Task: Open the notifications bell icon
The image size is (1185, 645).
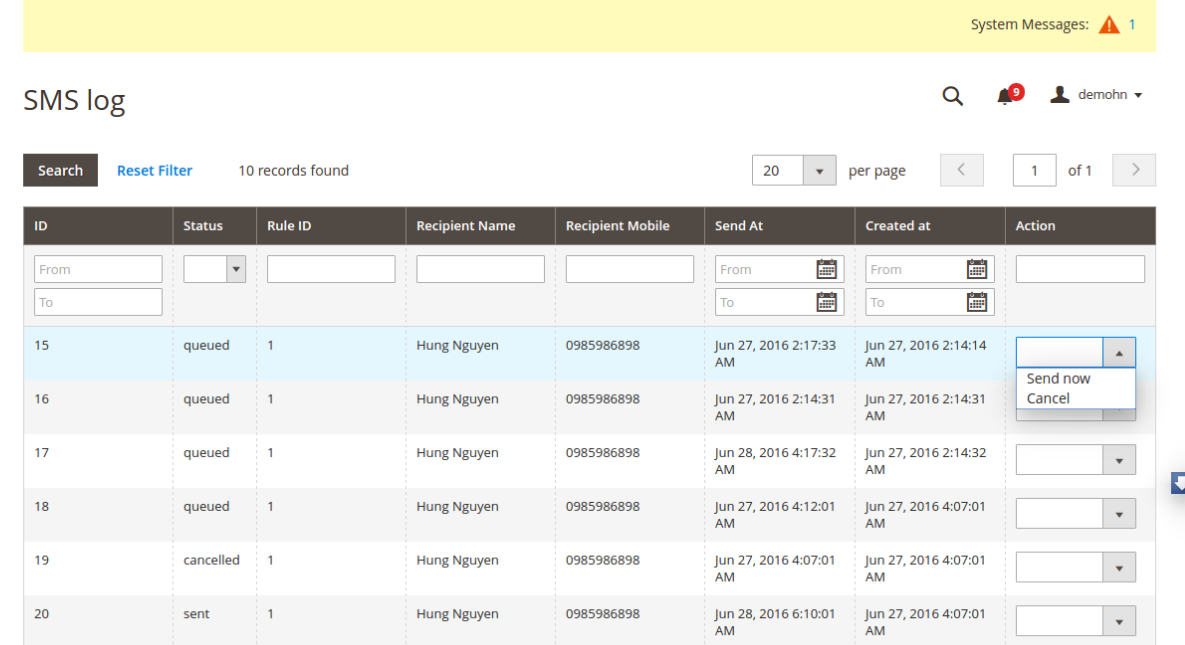Action: click(1005, 96)
